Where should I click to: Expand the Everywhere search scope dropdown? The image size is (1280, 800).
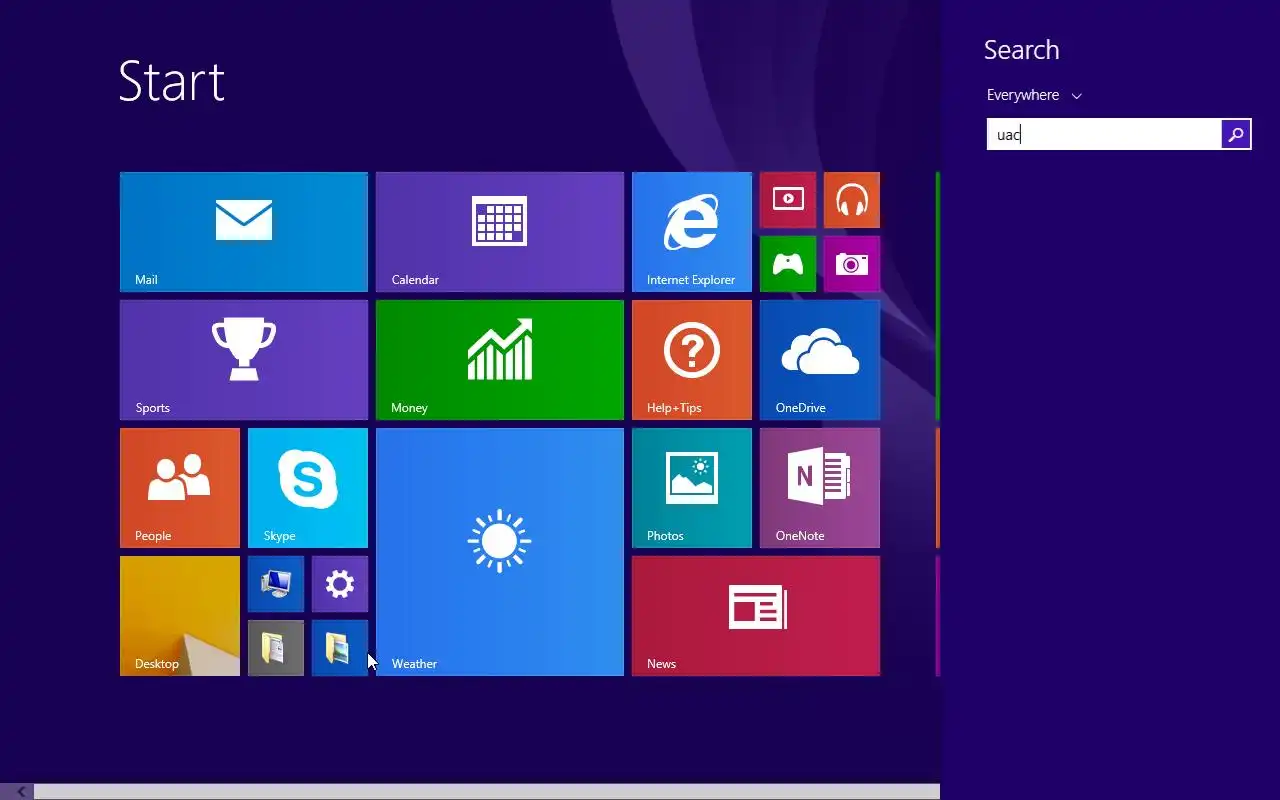pos(1034,95)
